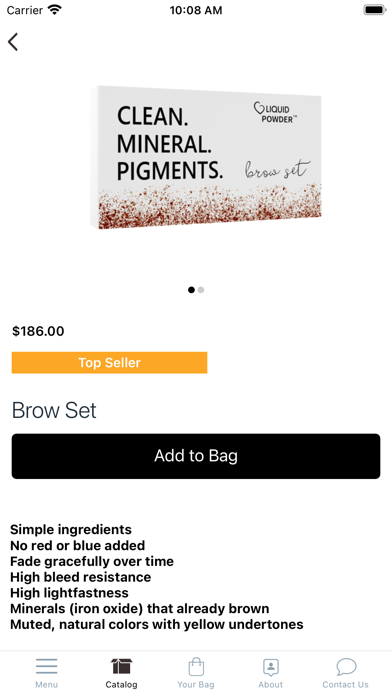The height and width of the screenshot is (696, 392).
Task: Open the Your Bag shopping icon
Action: [x=196, y=666]
